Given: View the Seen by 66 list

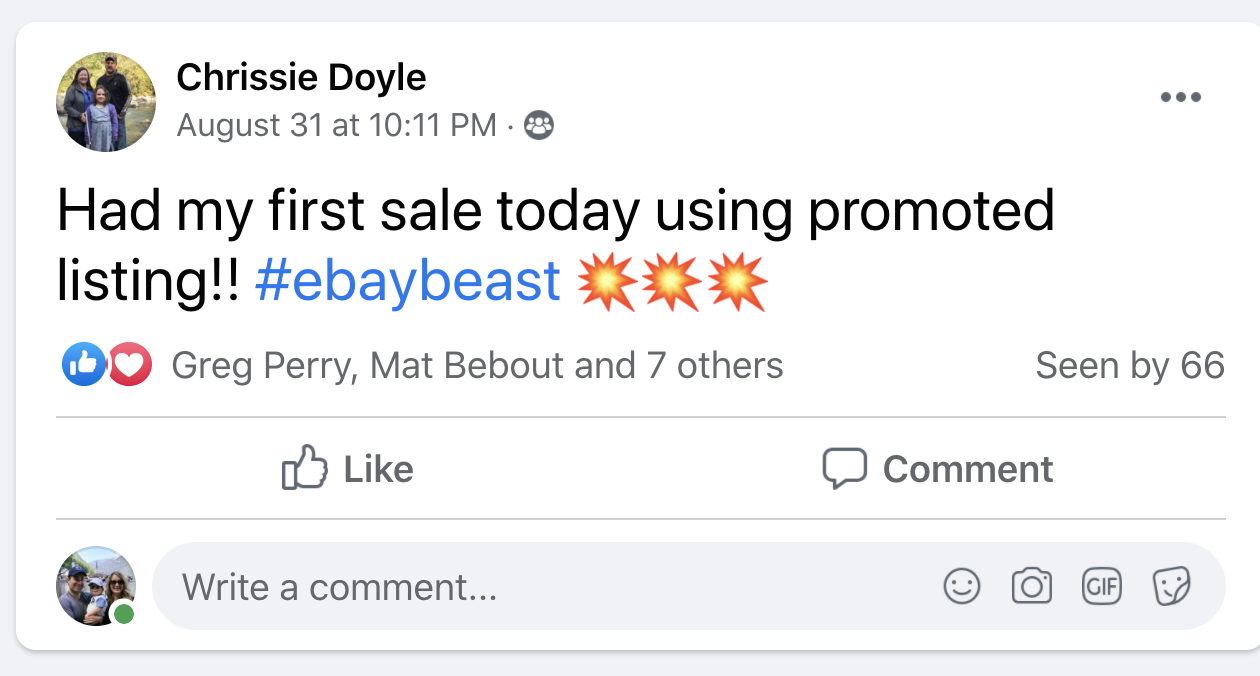Looking at the screenshot, I should (x=1129, y=366).
